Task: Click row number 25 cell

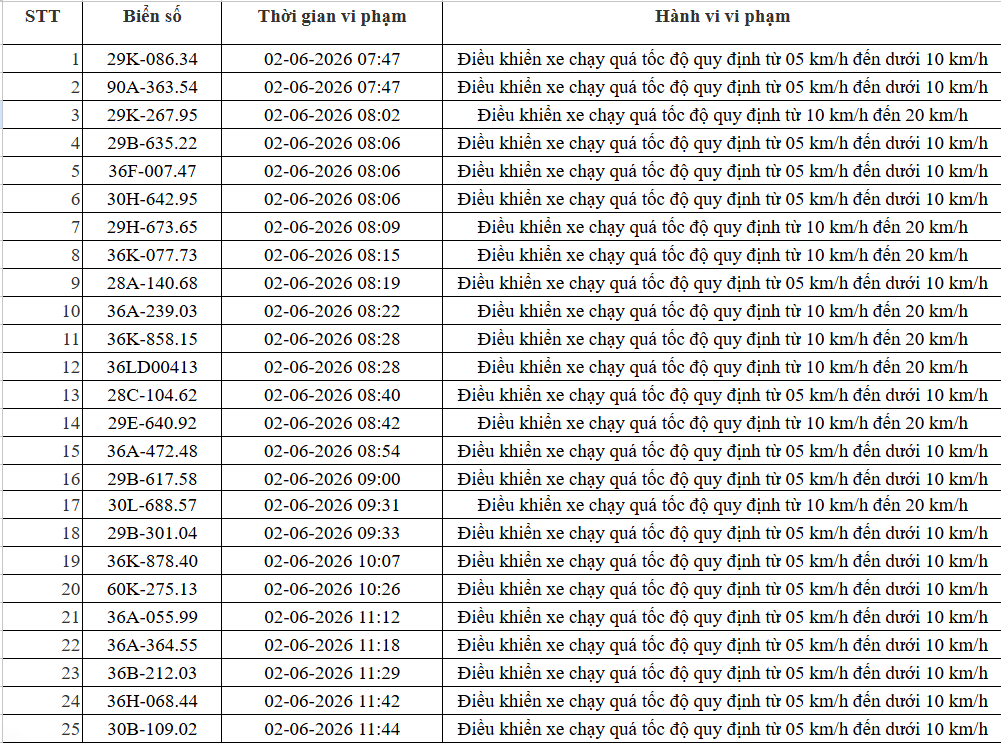Action: point(42,728)
